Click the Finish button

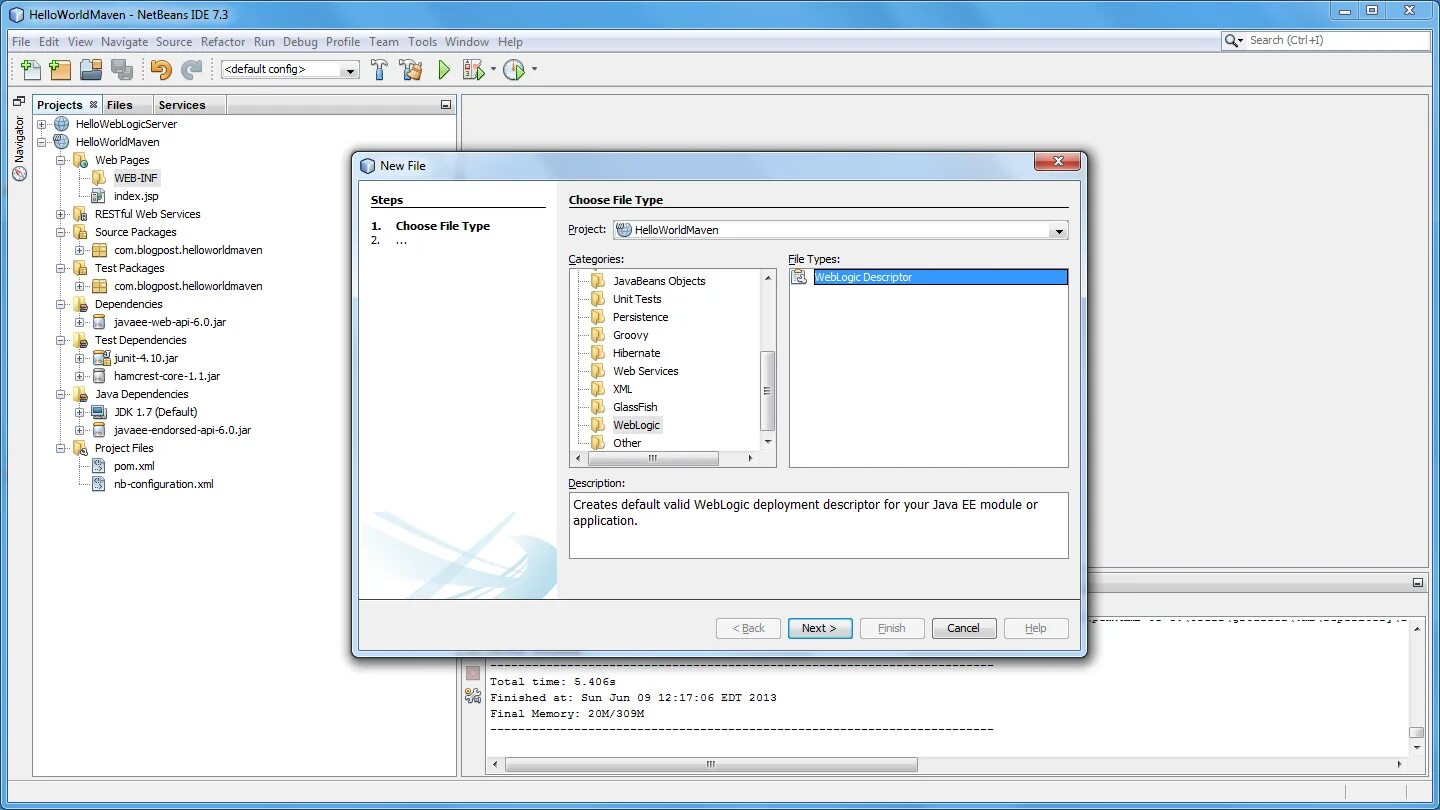point(892,628)
